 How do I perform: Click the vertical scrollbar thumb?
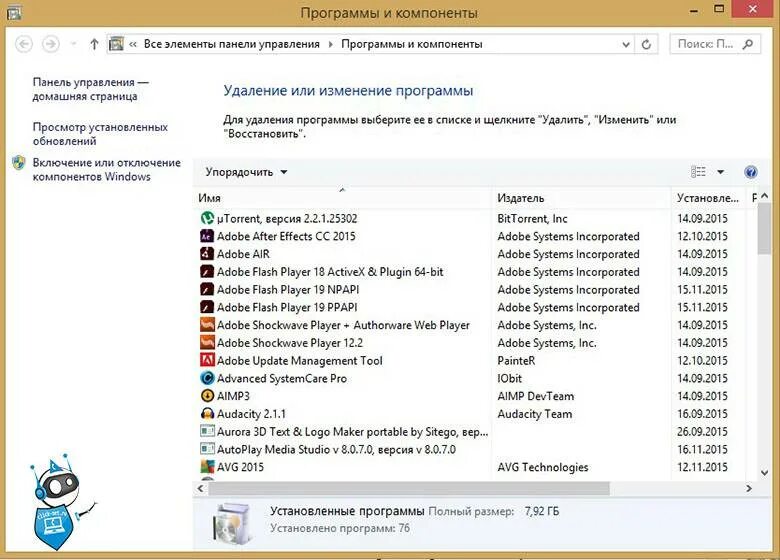coord(765,229)
